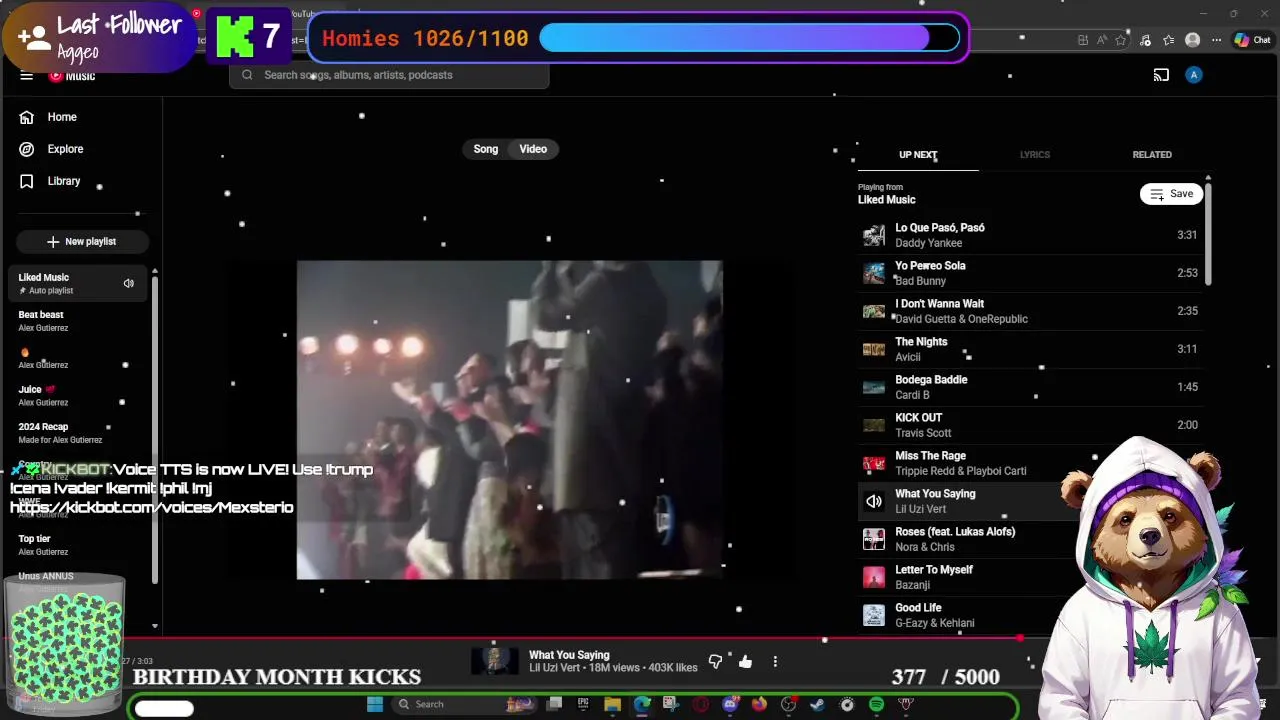Open Steam from taskbar
The height and width of the screenshot is (720, 1280).
(817, 704)
